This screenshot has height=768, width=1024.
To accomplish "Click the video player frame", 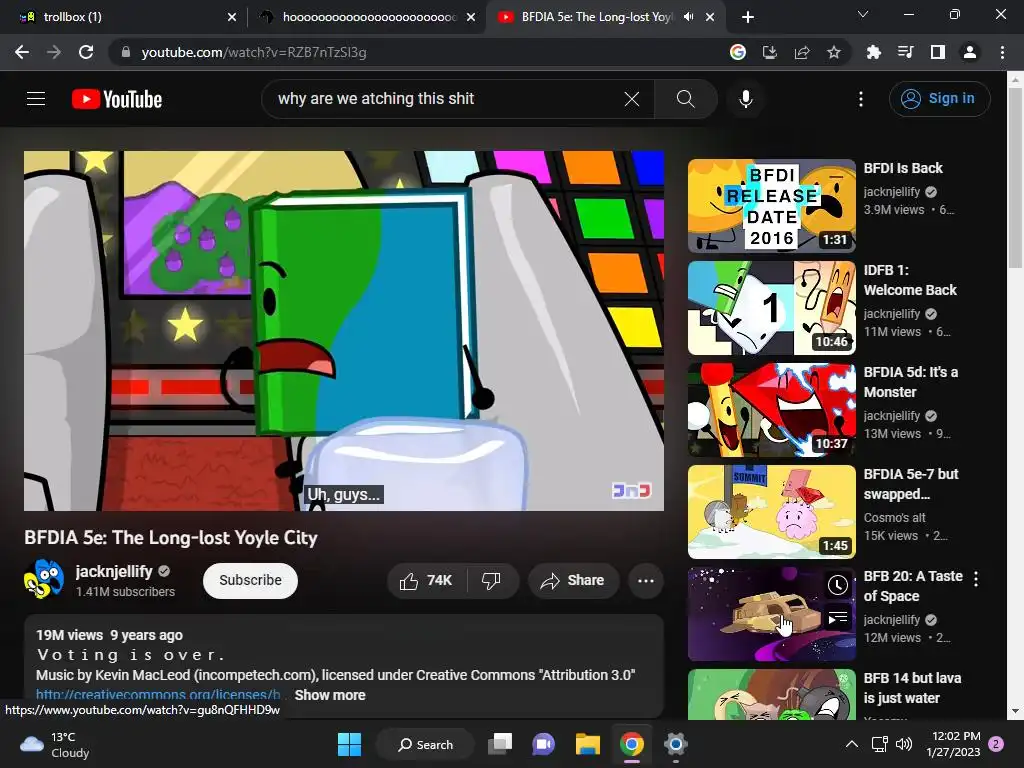I will click(344, 331).
